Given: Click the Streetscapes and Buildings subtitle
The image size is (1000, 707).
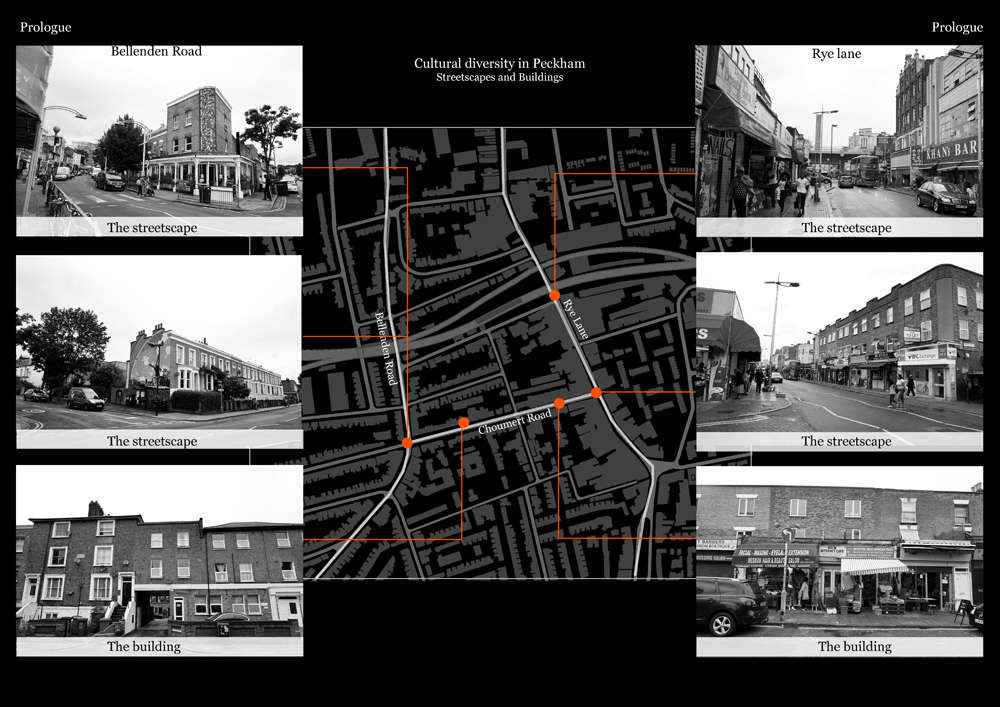Looking at the screenshot, I should click(x=499, y=77).
